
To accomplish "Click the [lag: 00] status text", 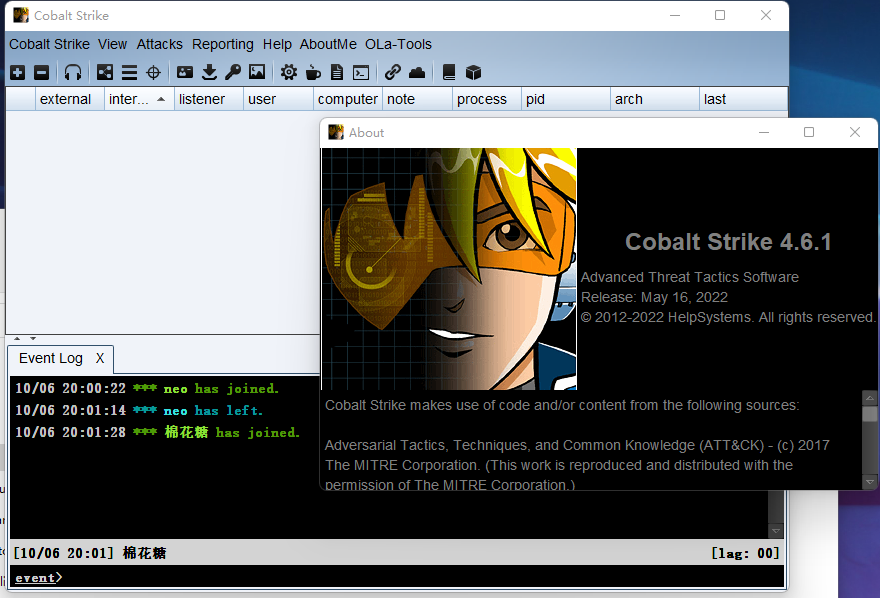I will coord(745,554).
